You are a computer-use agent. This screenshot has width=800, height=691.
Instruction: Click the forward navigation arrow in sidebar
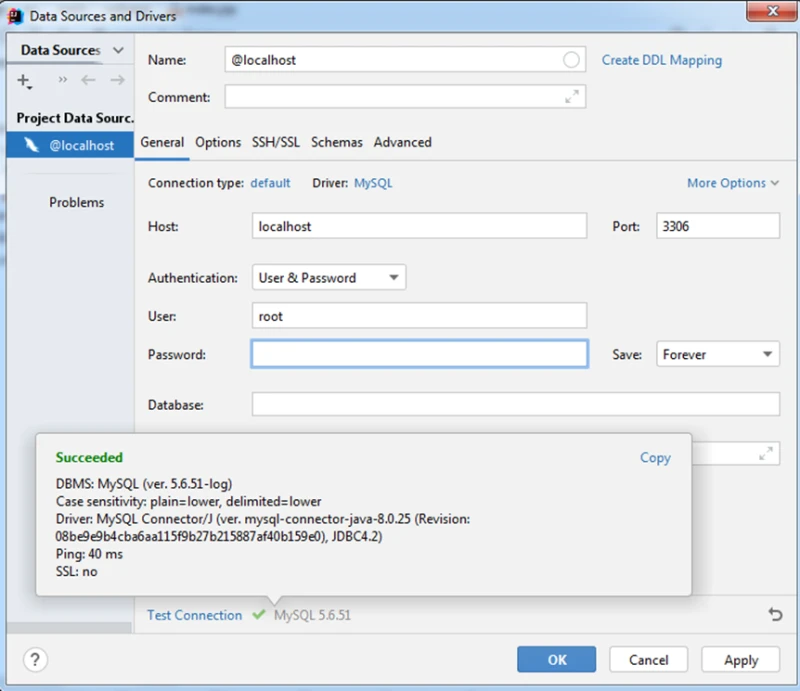[x=117, y=81]
